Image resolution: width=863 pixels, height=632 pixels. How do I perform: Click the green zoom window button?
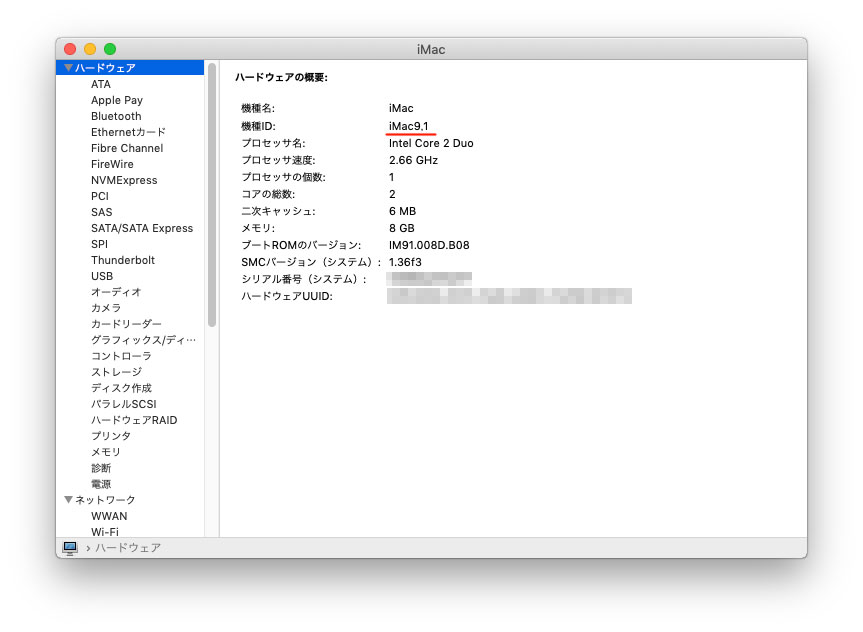click(110, 49)
